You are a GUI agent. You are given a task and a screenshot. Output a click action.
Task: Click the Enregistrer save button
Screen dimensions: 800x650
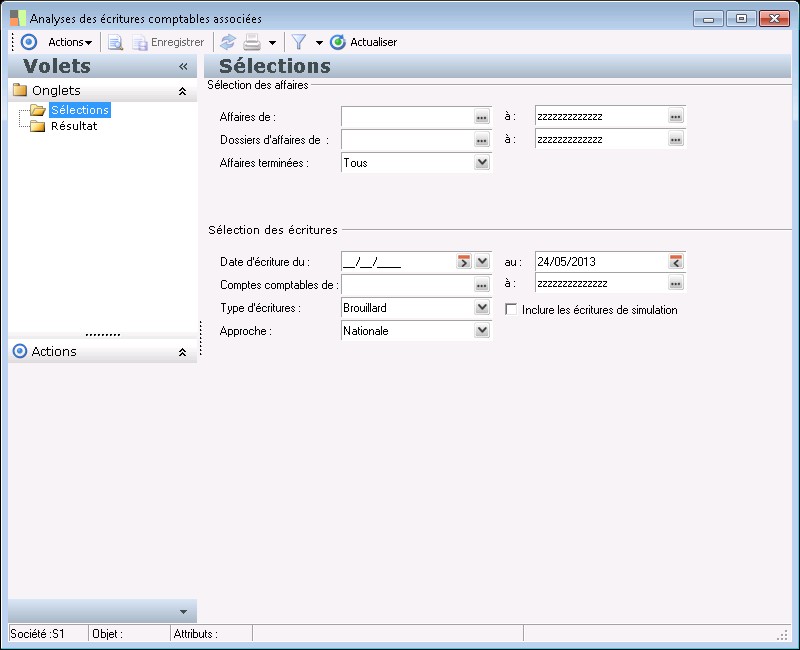click(x=168, y=42)
